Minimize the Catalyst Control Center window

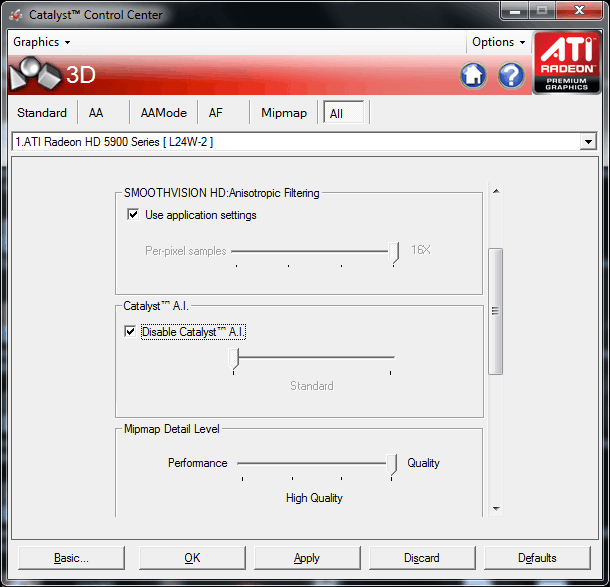[515, 11]
